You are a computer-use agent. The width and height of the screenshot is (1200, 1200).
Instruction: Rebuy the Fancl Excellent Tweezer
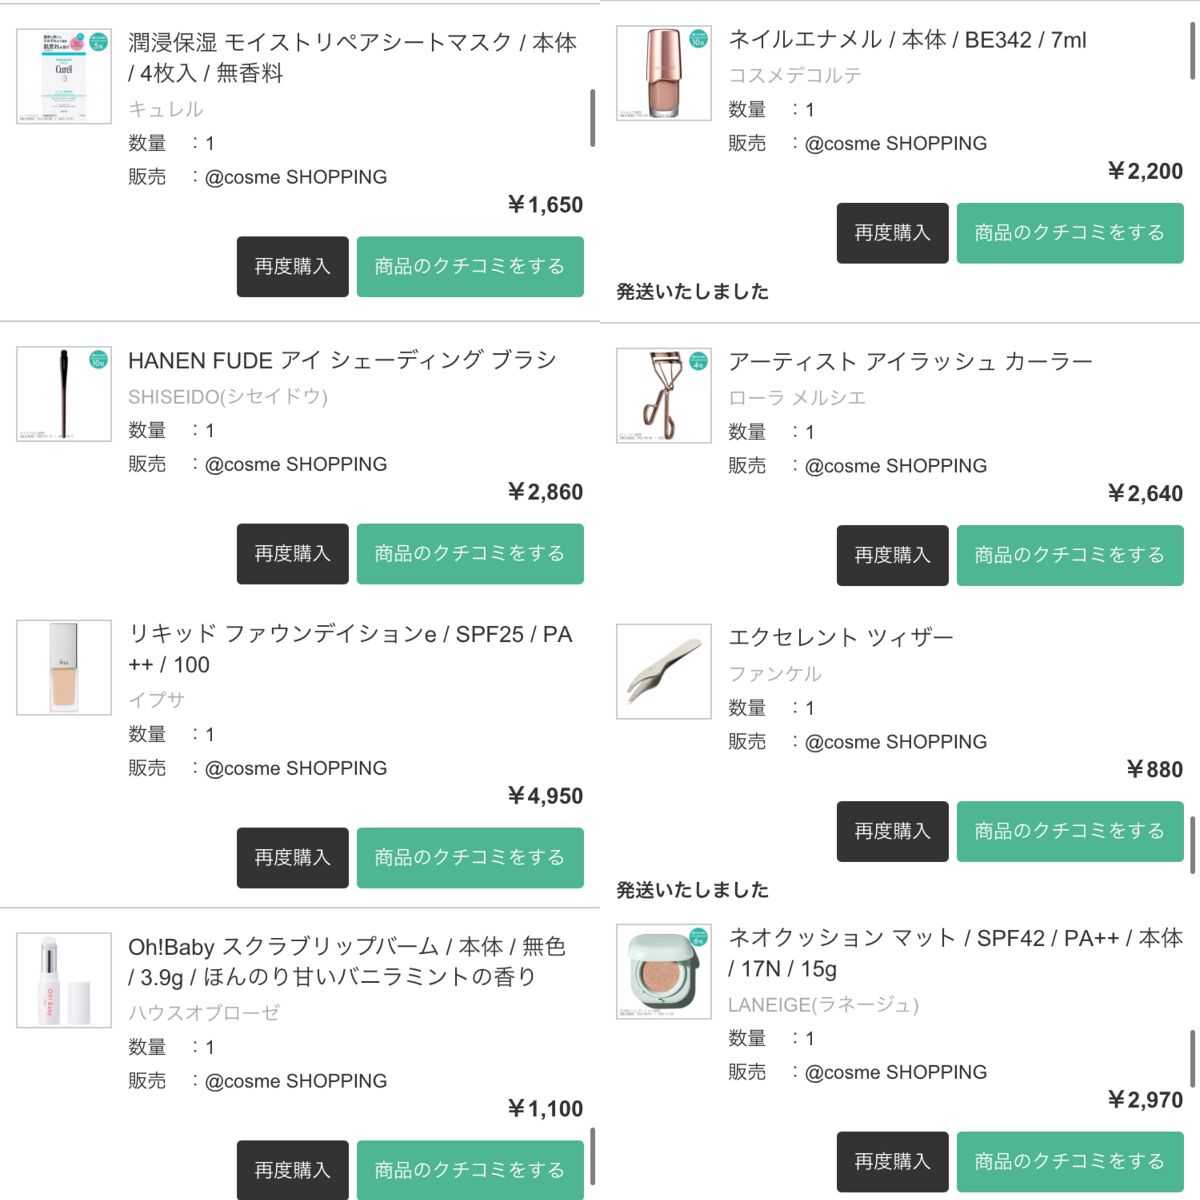click(x=892, y=831)
